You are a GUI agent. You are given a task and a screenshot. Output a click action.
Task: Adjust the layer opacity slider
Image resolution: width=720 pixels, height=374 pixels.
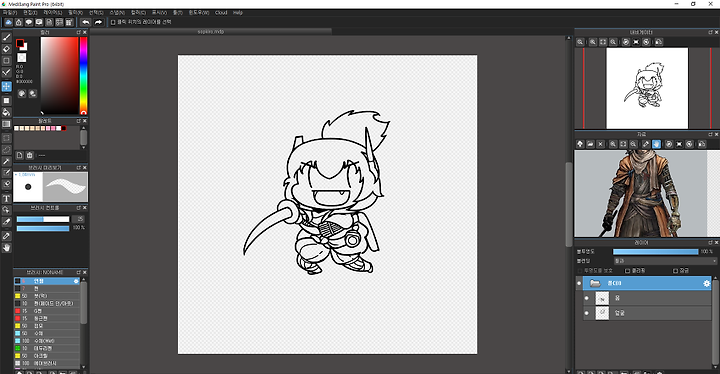click(656, 252)
